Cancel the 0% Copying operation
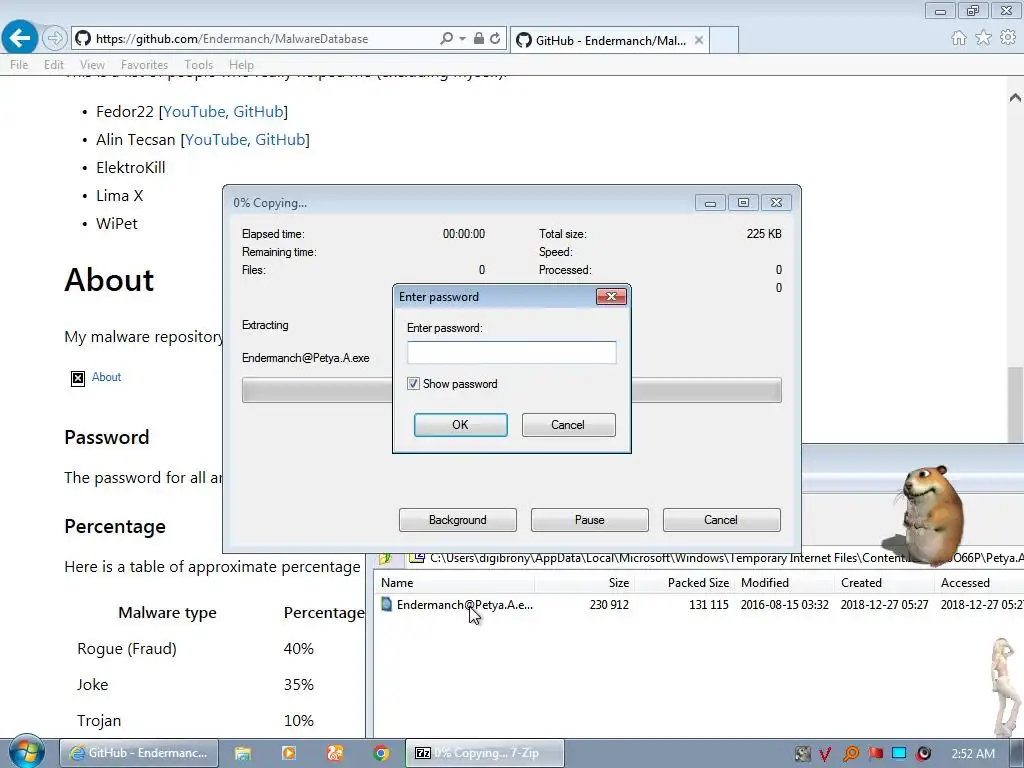Image resolution: width=1024 pixels, height=768 pixels. pos(721,520)
